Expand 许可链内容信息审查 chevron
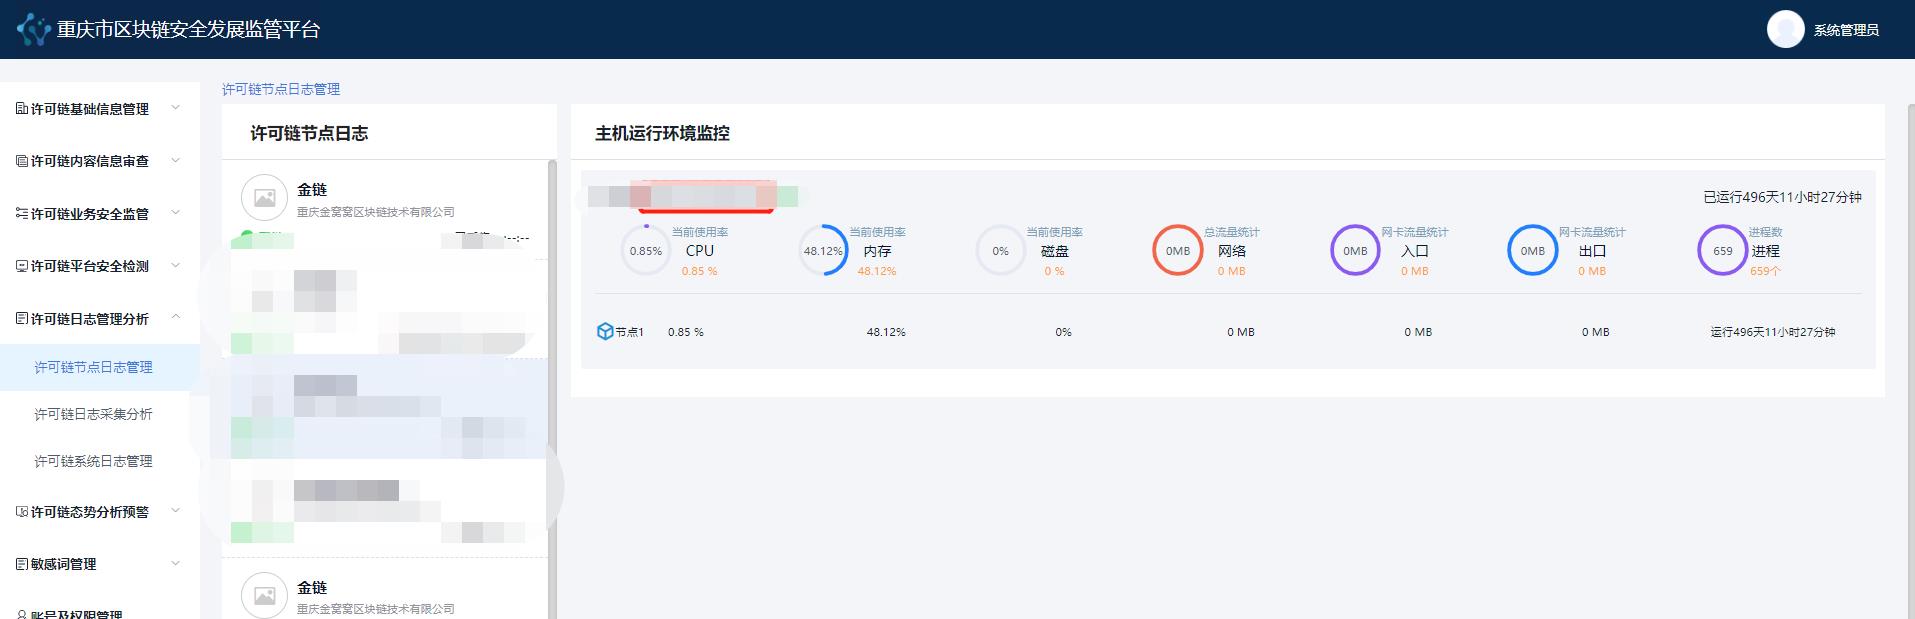The image size is (1915, 619). 176,160
